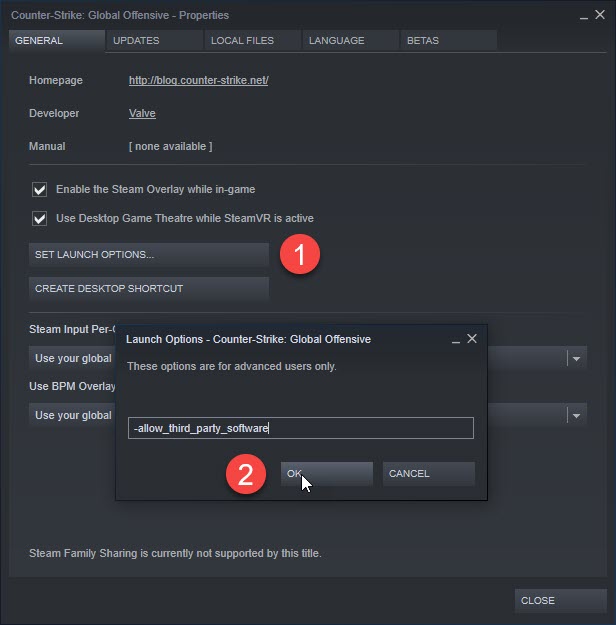Click the launch options text field
616x625 pixels.
301,428
